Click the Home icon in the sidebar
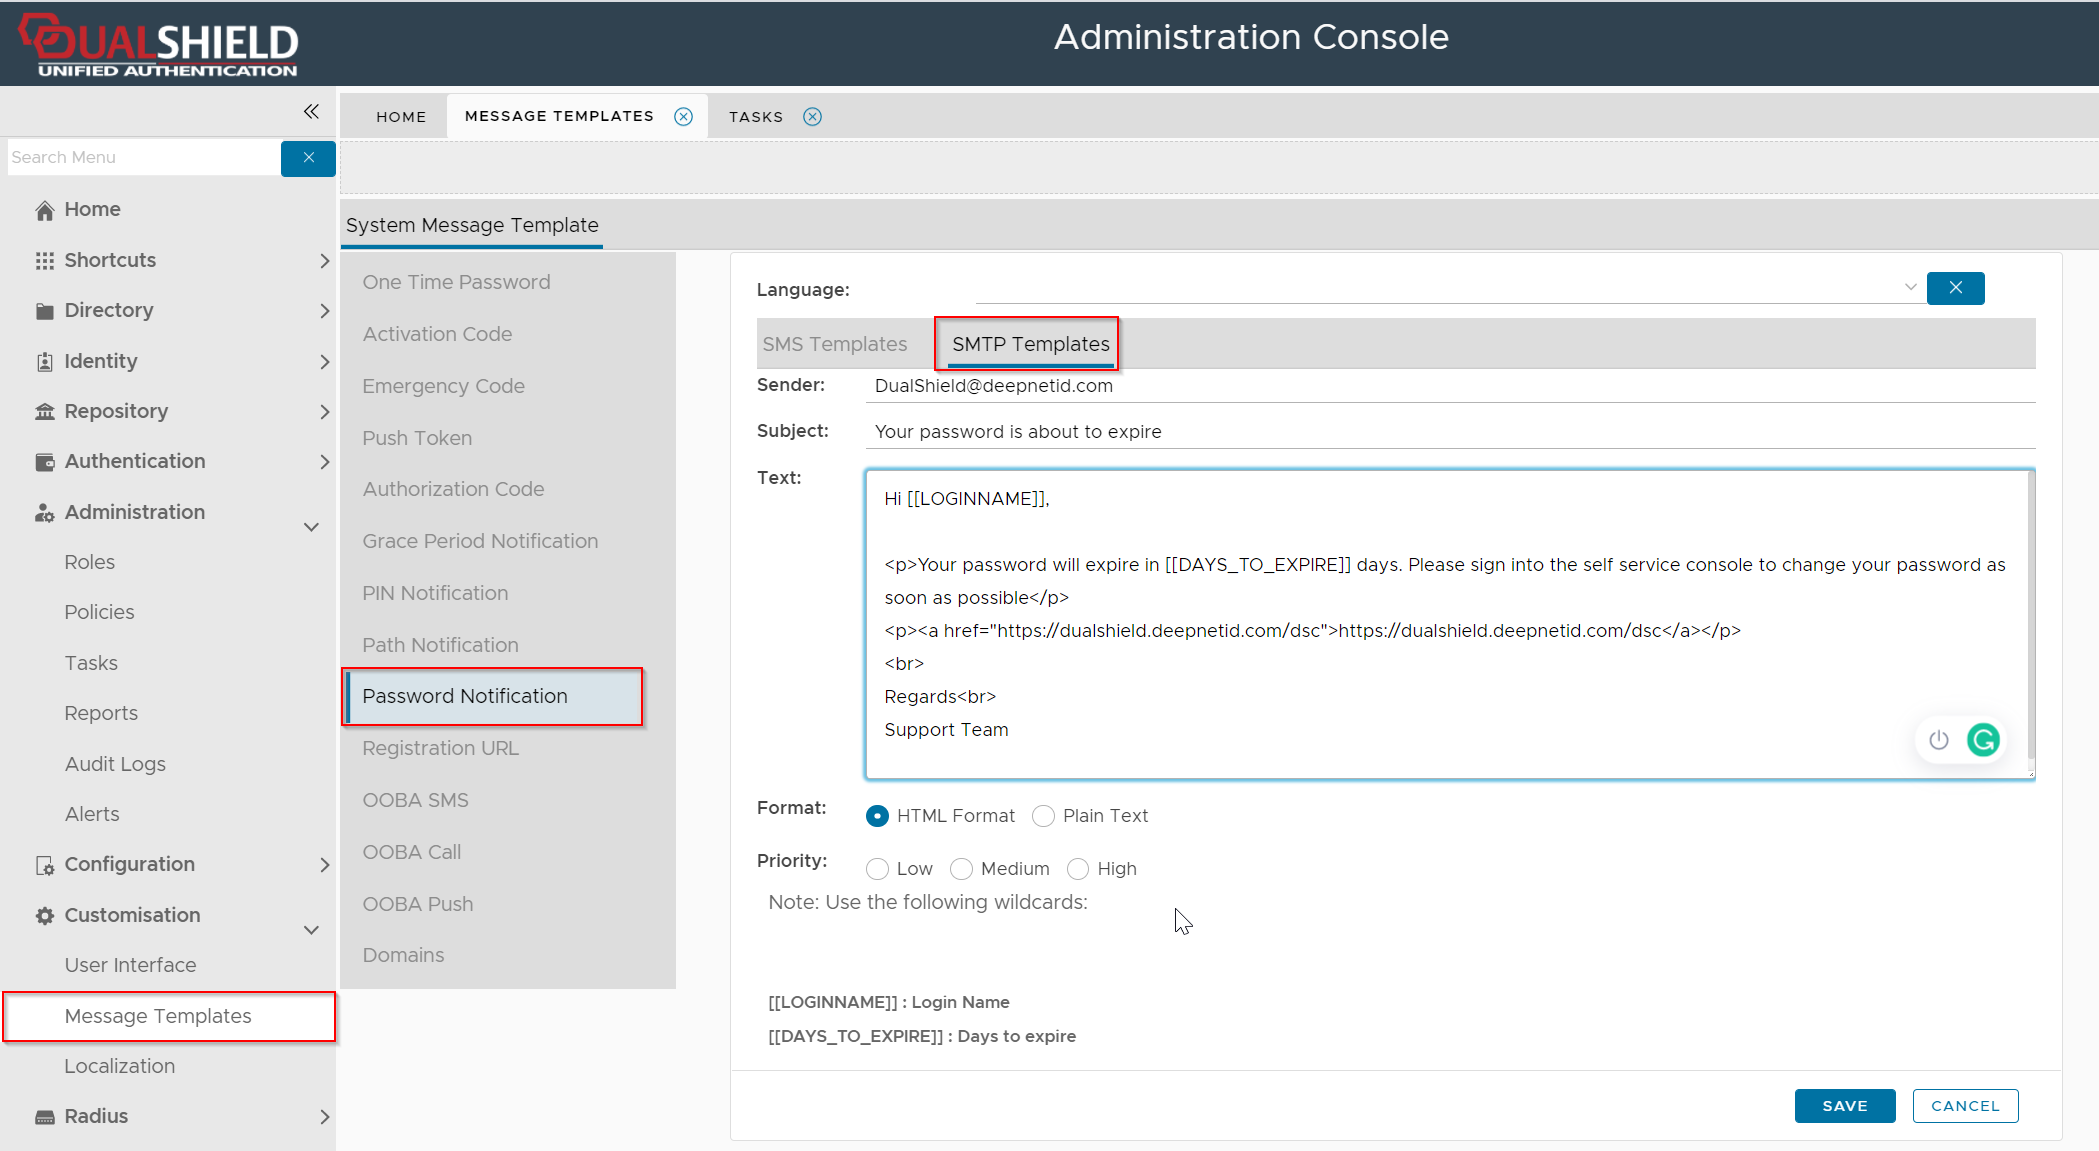The image size is (2099, 1151). [x=44, y=209]
